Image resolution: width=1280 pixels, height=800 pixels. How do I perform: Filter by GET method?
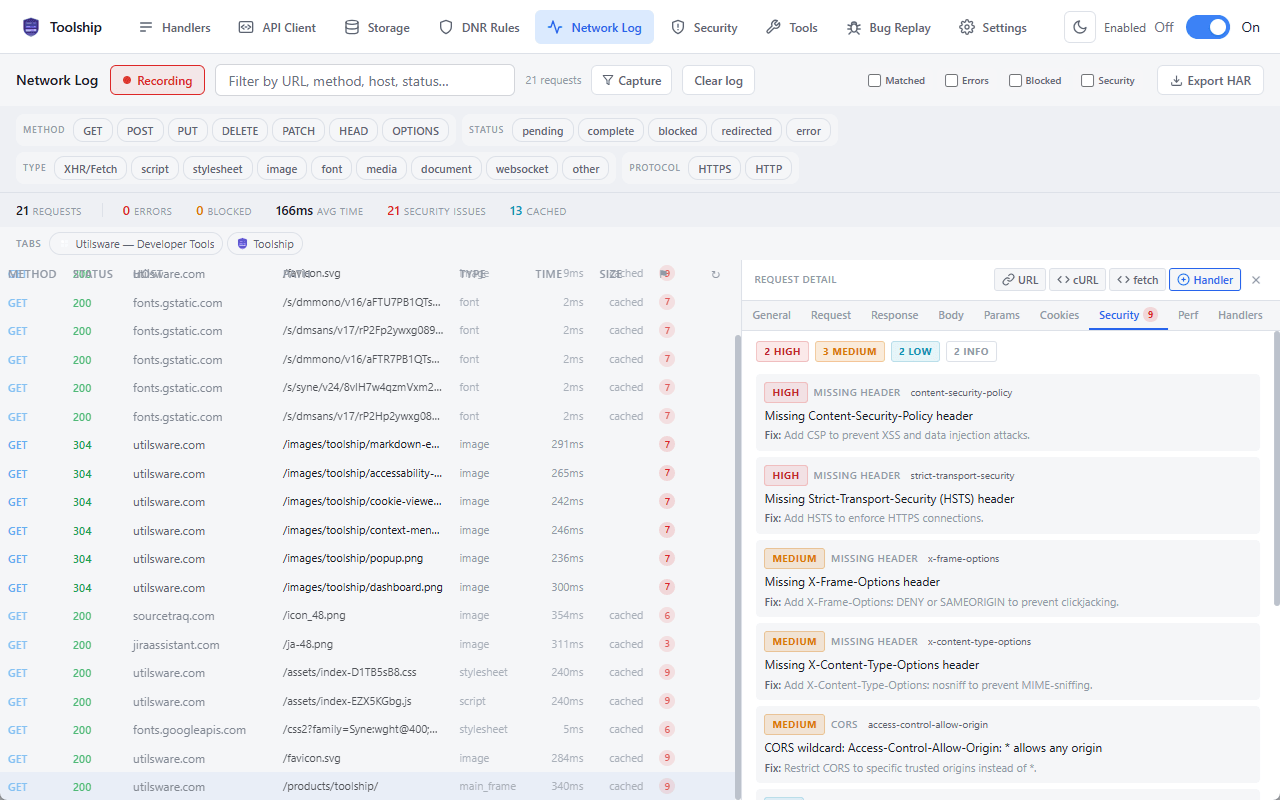tap(93, 130)
